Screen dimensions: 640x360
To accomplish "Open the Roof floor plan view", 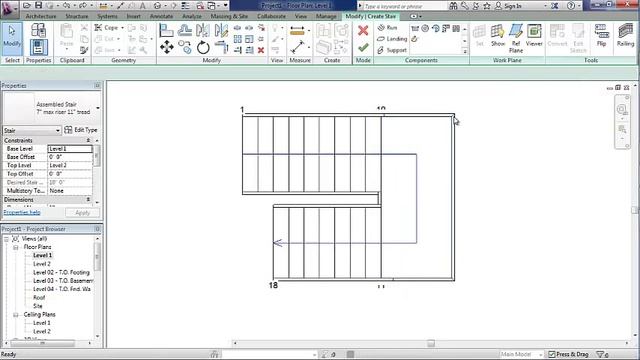I will [39, 298].
